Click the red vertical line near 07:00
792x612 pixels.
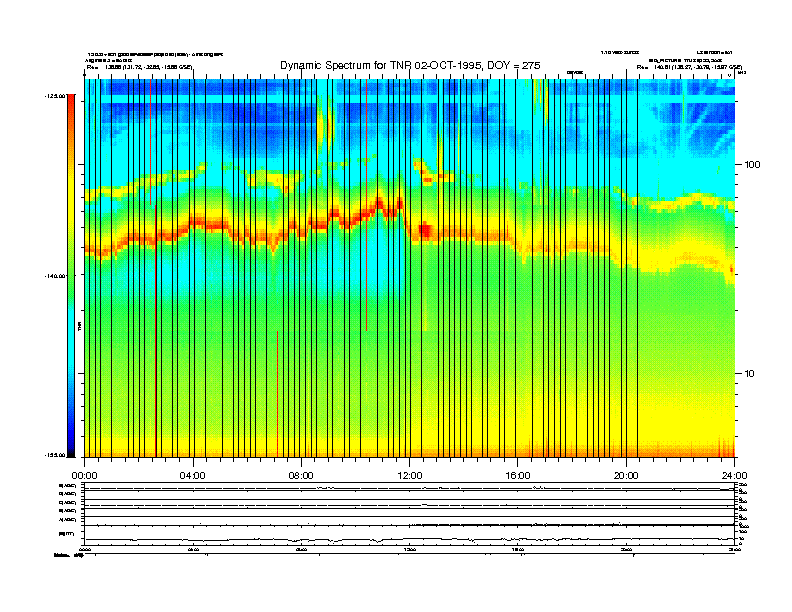[277, 393]
